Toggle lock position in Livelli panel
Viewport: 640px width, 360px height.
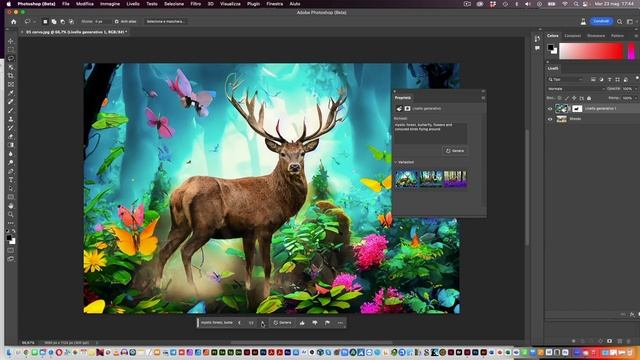pyautogui.click(x=574, y=98)
